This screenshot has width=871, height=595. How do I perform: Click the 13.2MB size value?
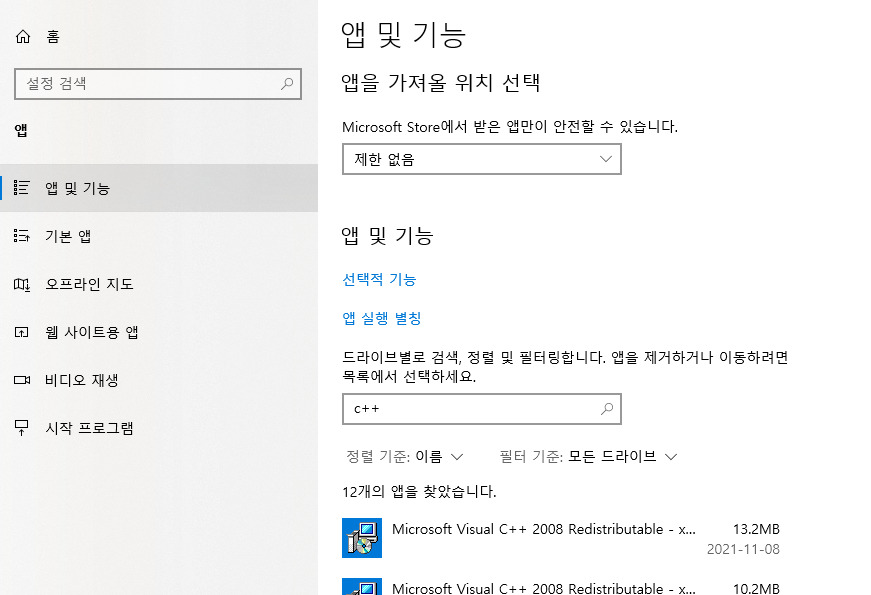756,529
